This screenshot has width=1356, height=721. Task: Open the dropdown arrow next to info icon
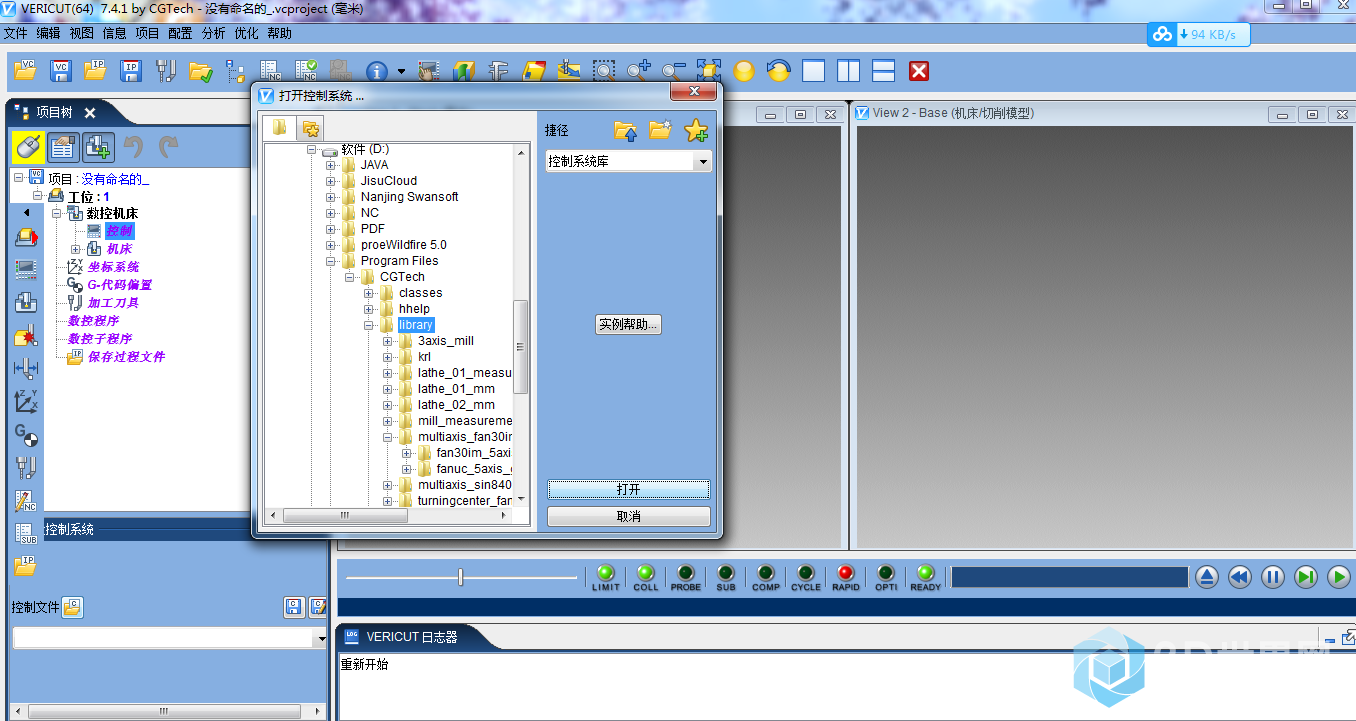click(x=401, y=72)
